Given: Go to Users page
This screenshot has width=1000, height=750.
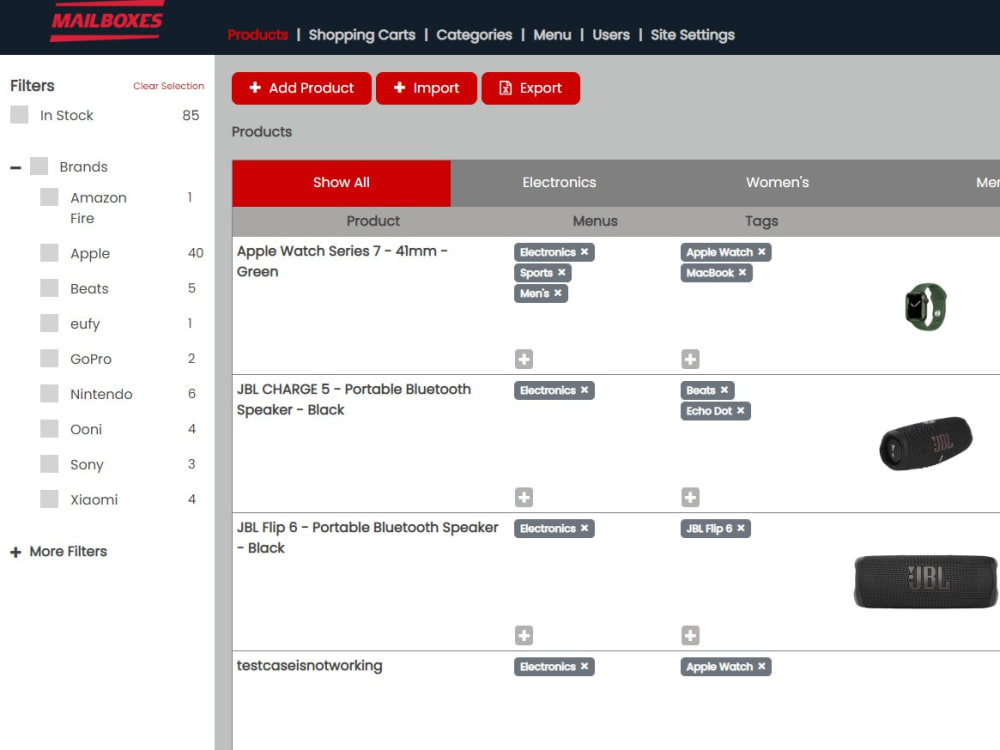Looking at the screenshot, I should 611,35.
